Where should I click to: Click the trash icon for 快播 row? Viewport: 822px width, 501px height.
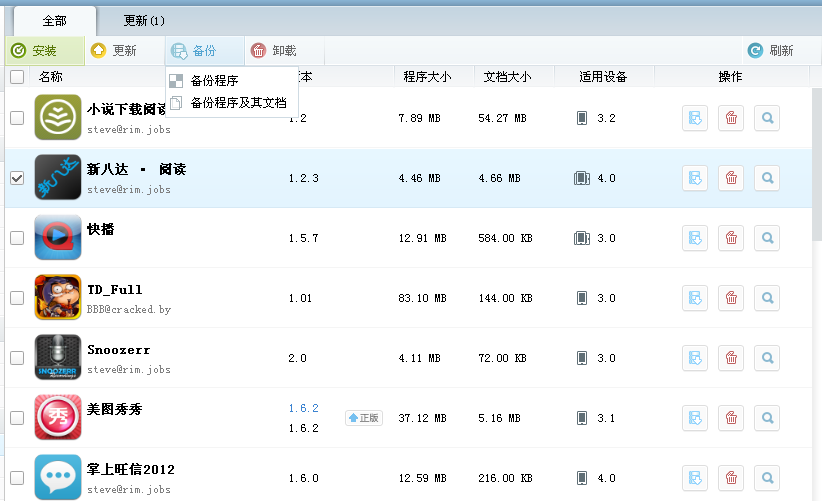point(731,238)
